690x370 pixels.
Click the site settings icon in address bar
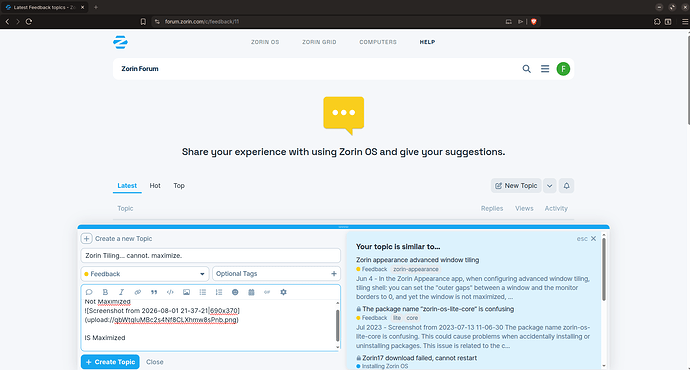tap(157, 22)
